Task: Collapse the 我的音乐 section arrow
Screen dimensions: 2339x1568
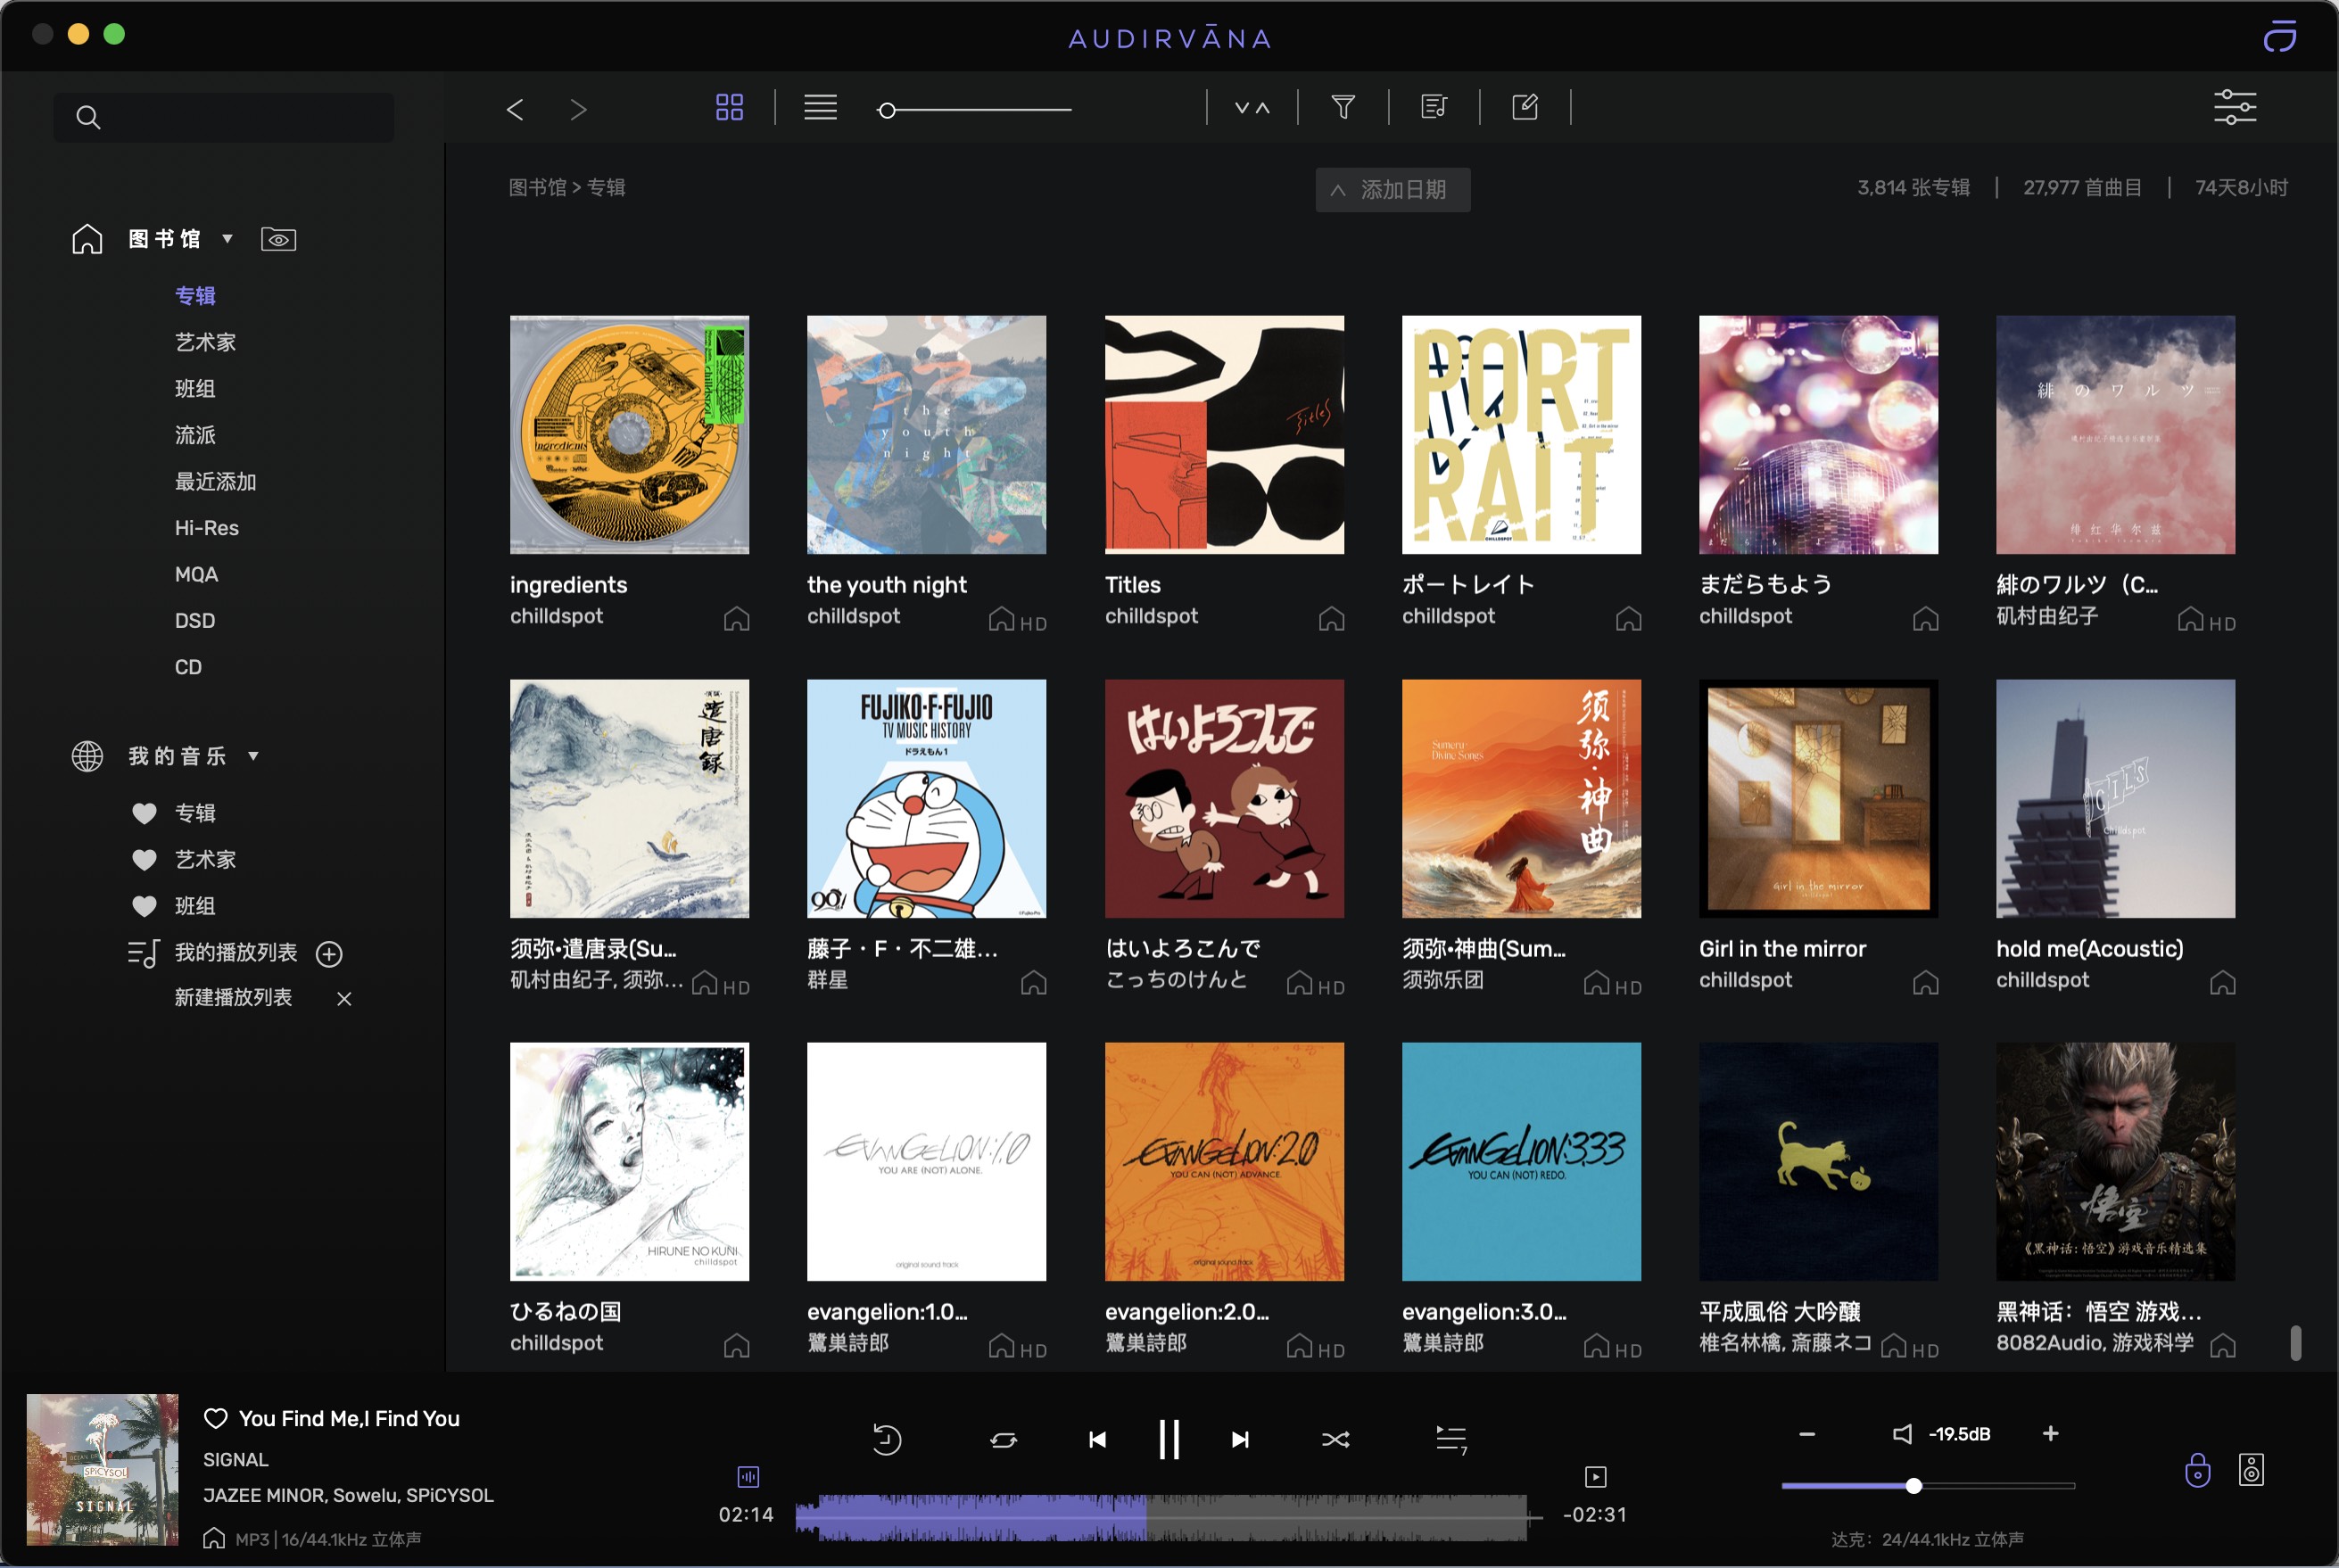Action: tap(253, 756)
